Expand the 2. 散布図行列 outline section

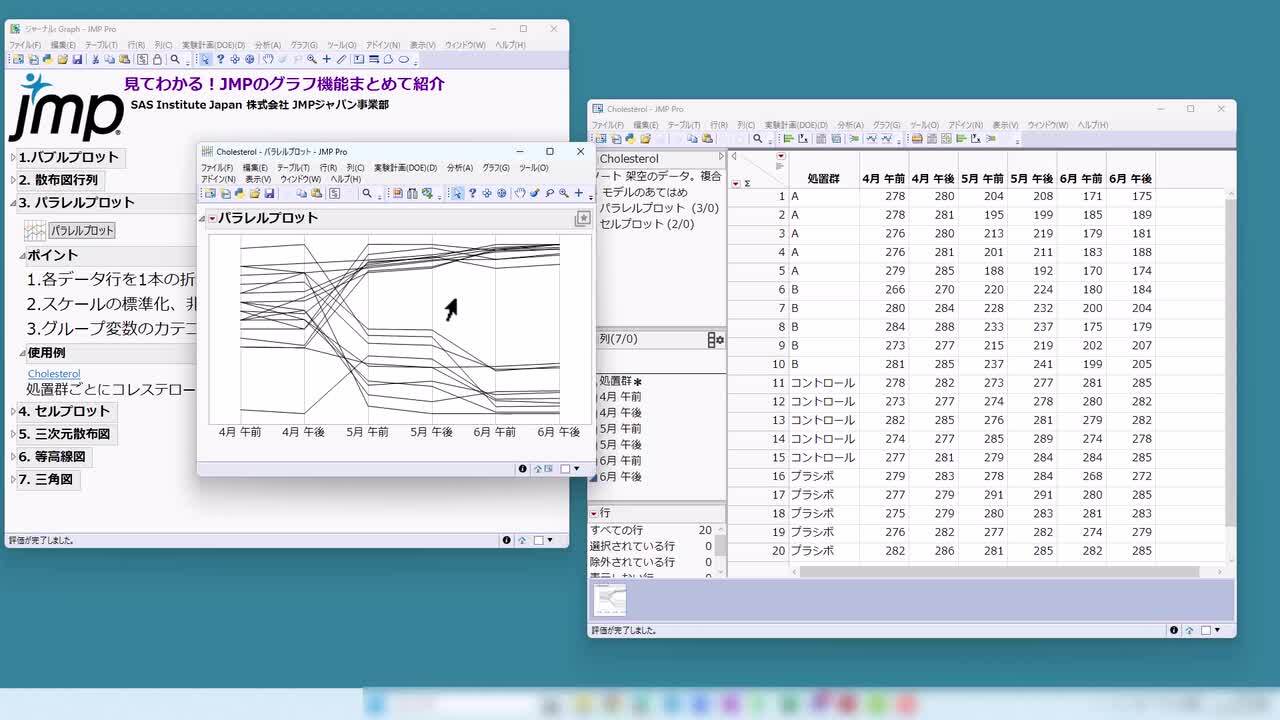(x=14, y=180)
